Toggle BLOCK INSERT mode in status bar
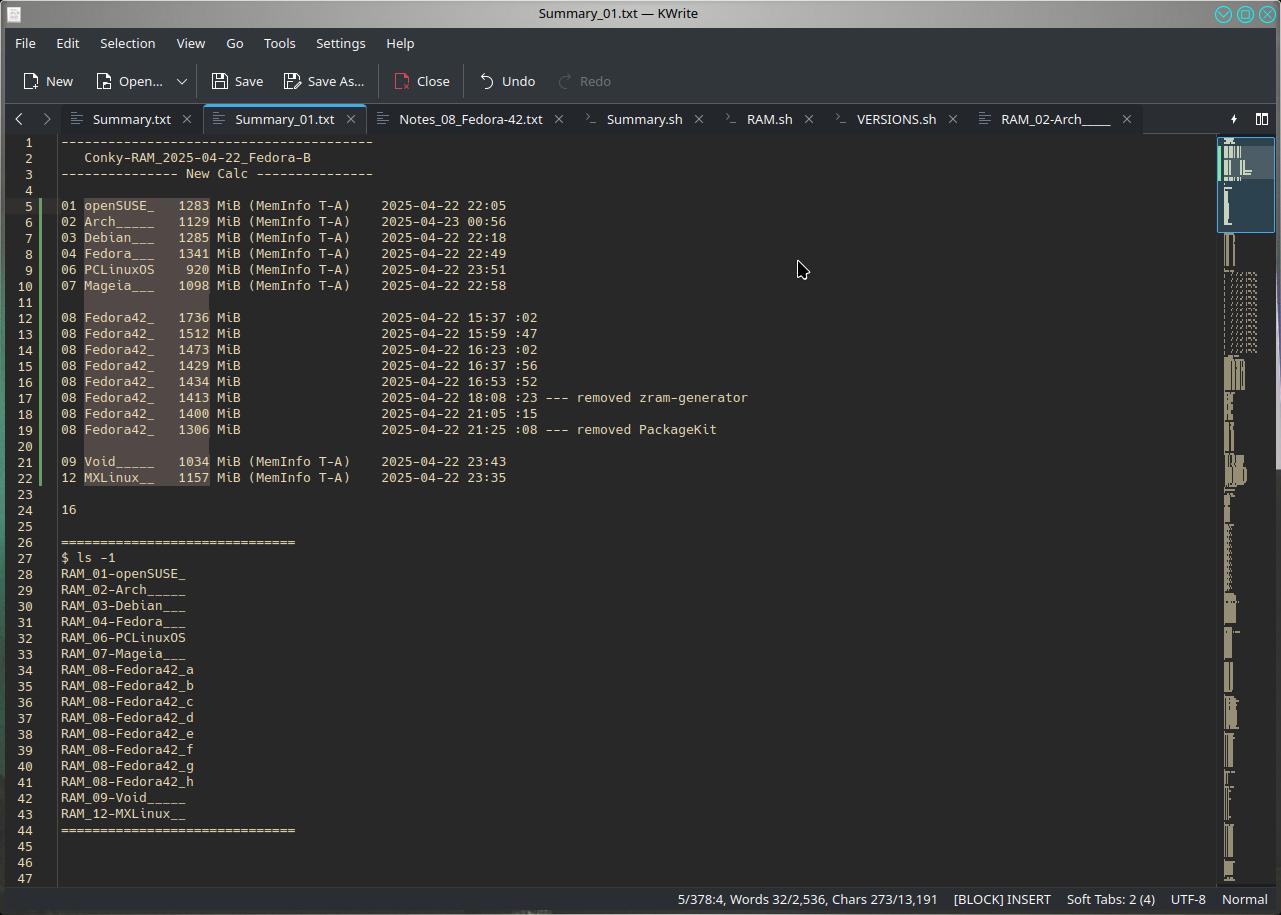This screenshot has width=1281, height=915. click(x=1002, y=899)
